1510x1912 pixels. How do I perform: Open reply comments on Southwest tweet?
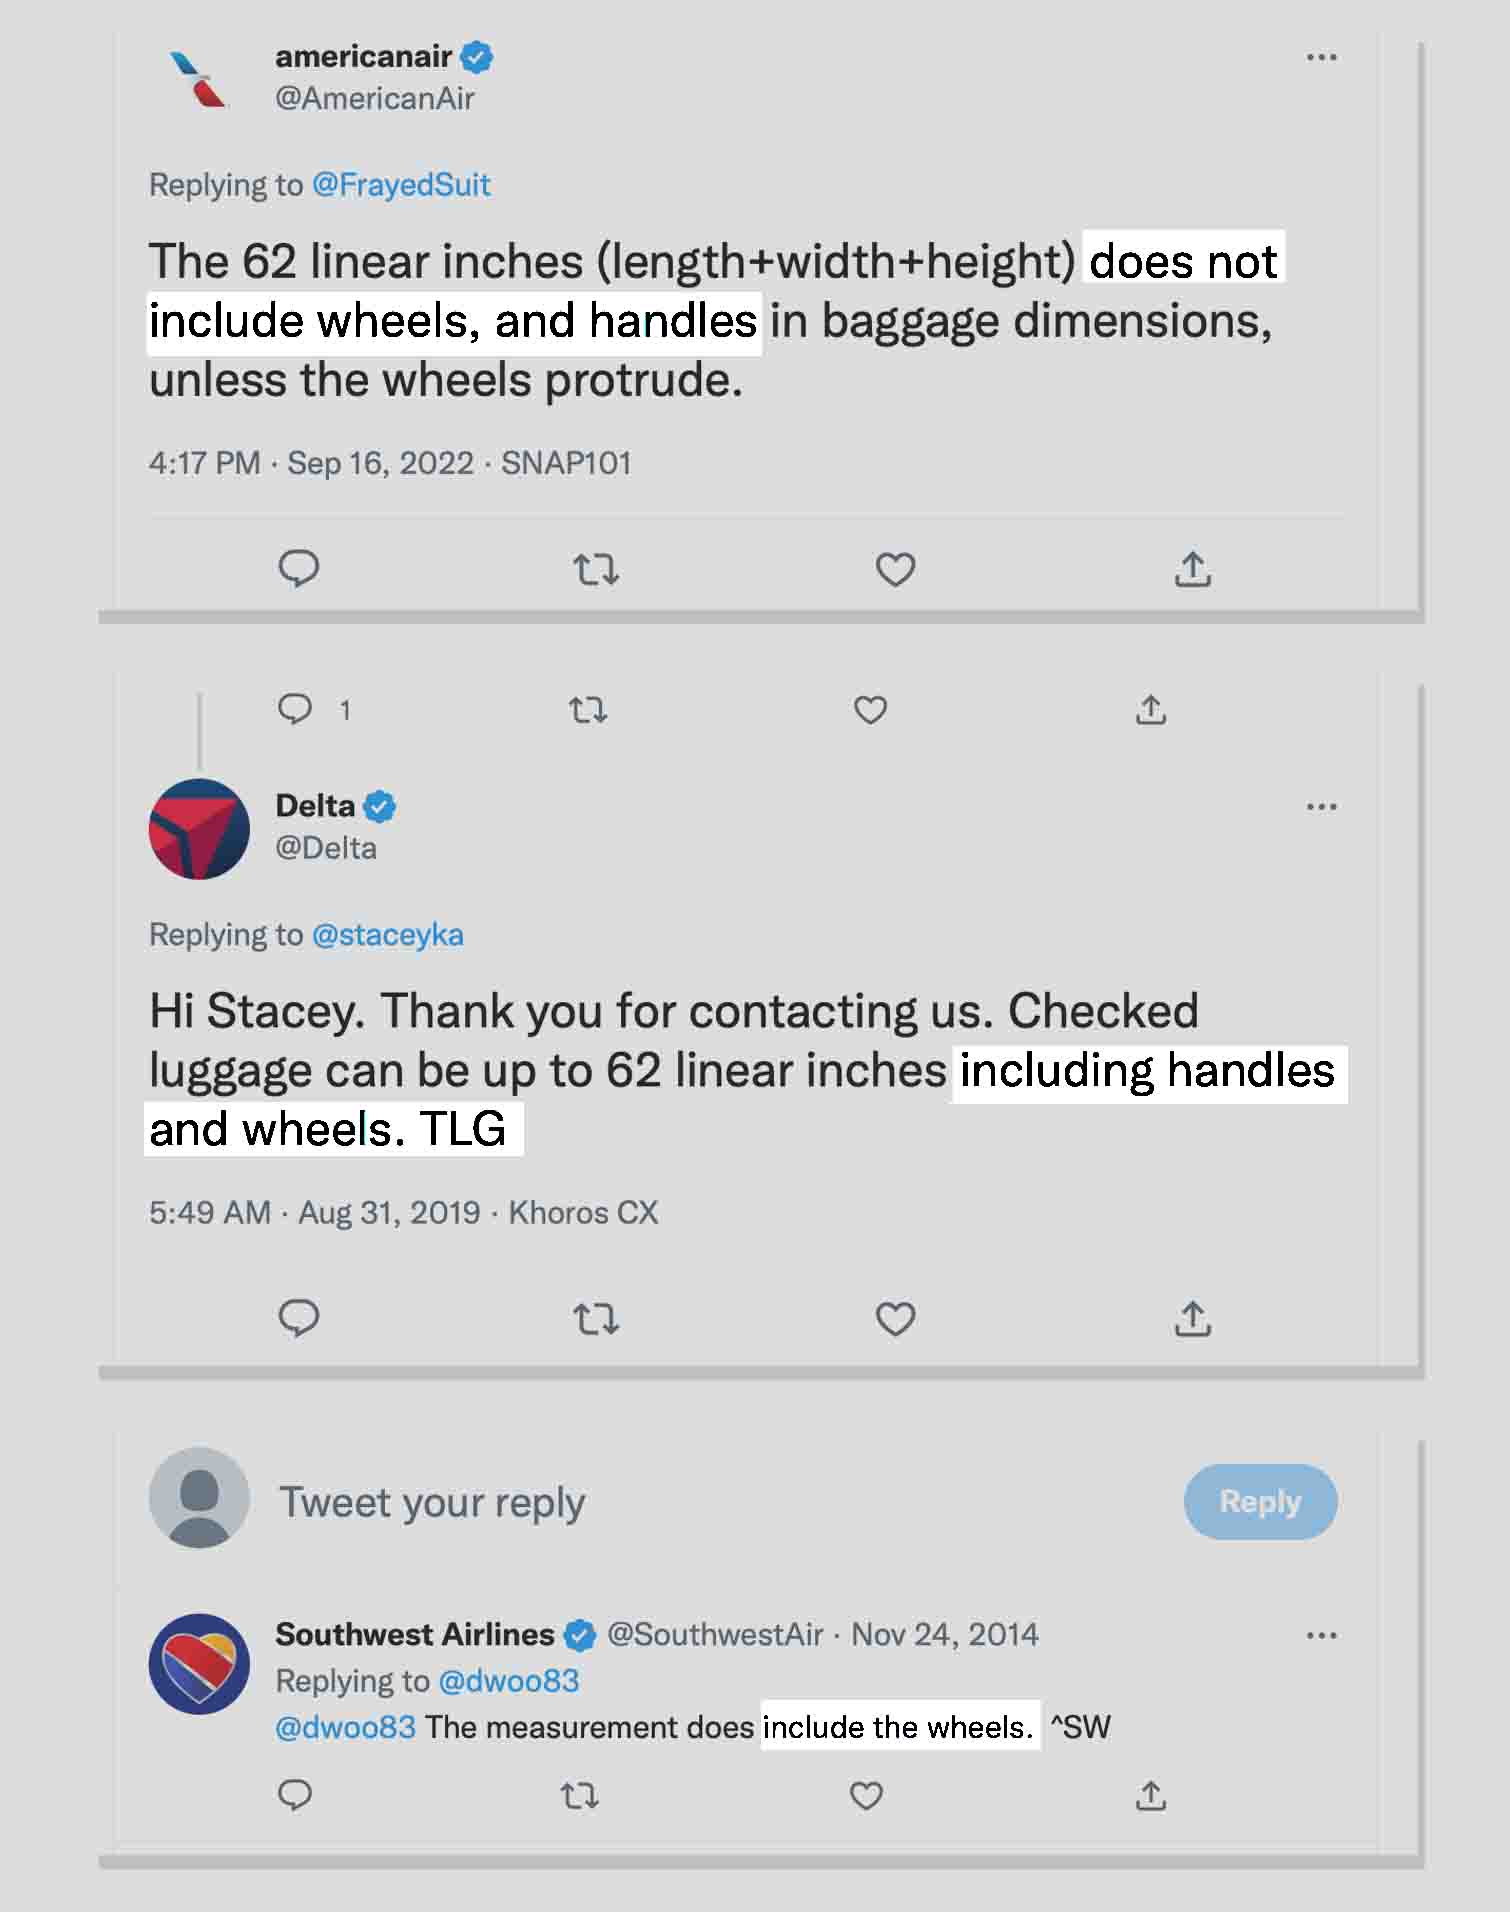295,1796
